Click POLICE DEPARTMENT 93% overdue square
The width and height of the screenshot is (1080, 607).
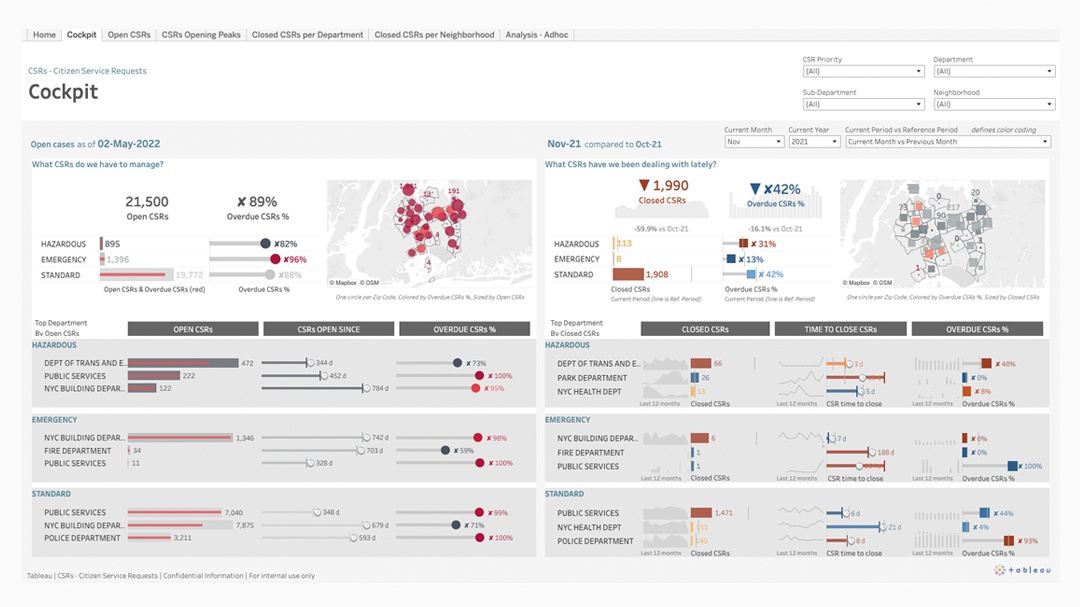1009,541
